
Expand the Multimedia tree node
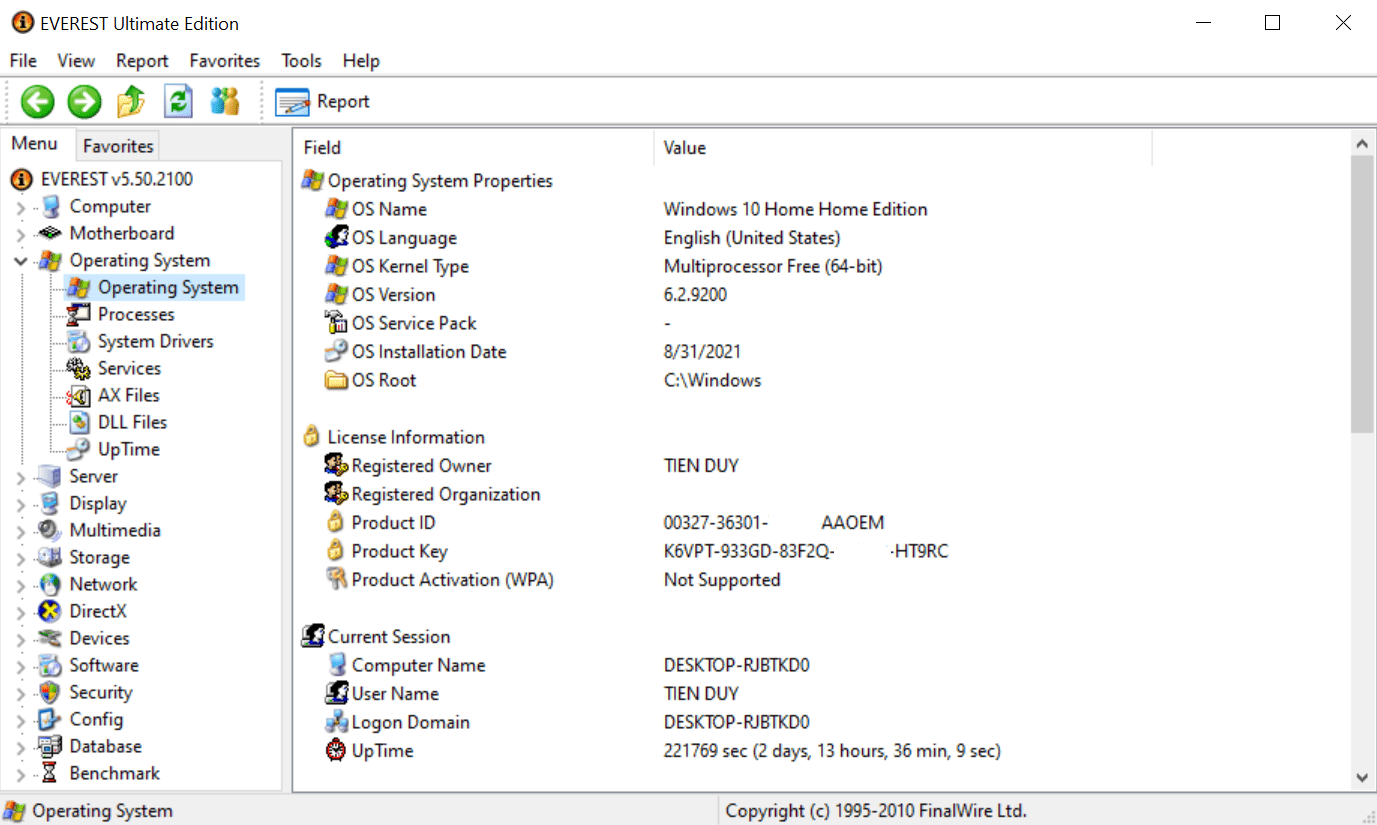(x=21, y=532)
